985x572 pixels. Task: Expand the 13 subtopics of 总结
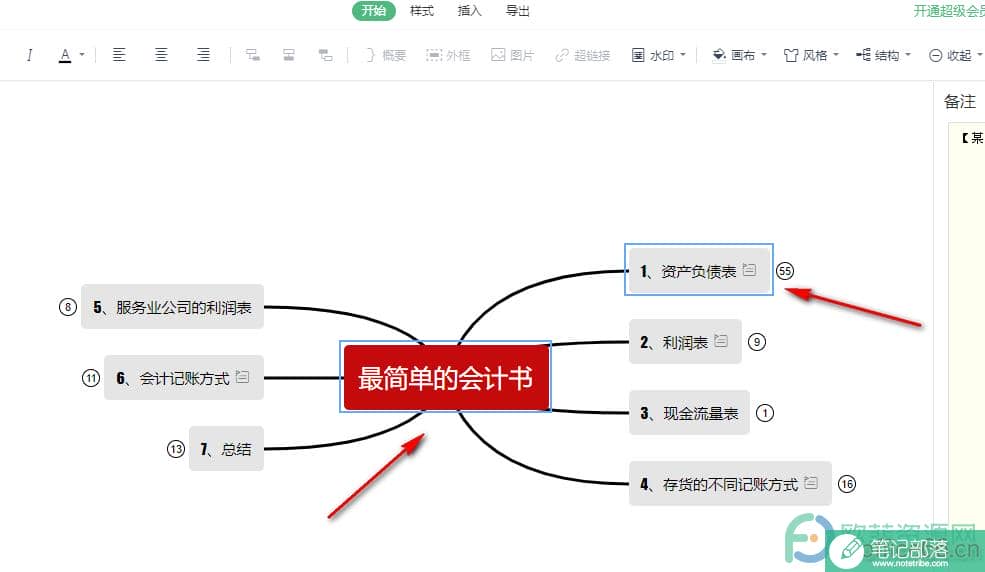pyautogui.click(x=175, y=448)
